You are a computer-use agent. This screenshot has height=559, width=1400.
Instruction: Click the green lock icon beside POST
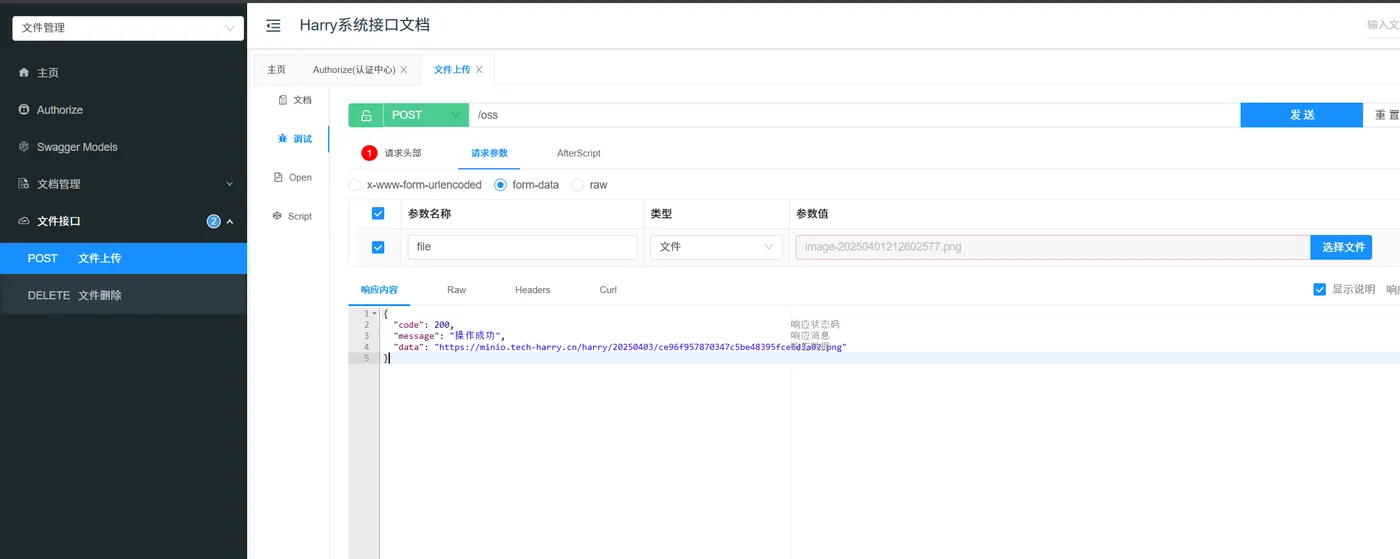(x=366, y=115)
